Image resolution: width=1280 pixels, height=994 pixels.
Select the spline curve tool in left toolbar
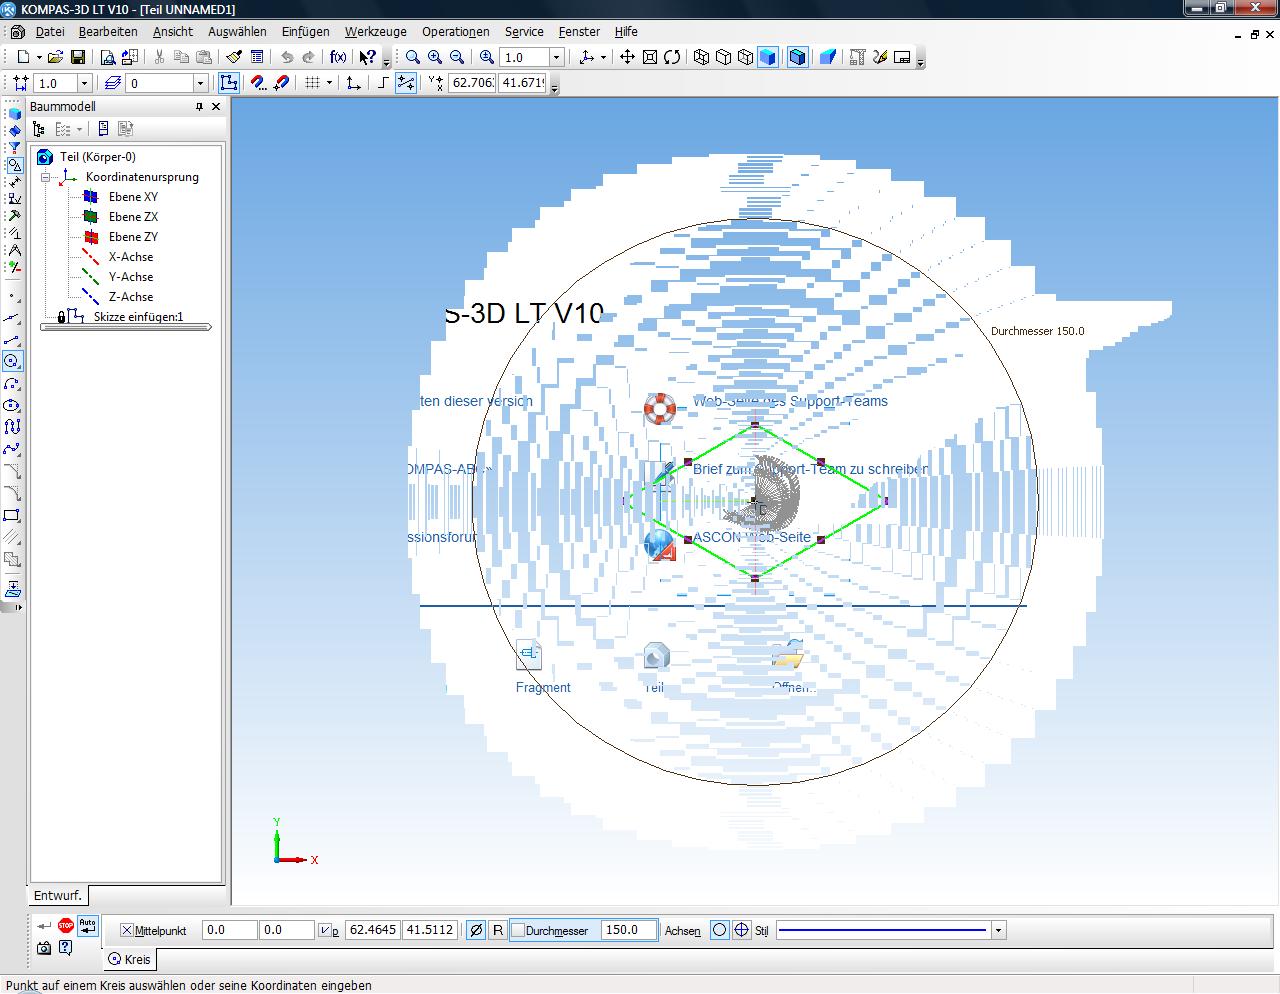[12, 449]
